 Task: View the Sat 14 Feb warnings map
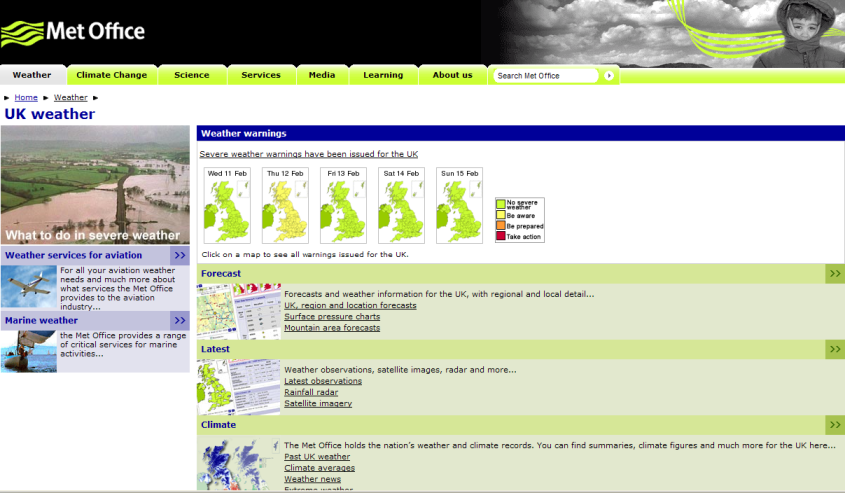pos(401,205)
